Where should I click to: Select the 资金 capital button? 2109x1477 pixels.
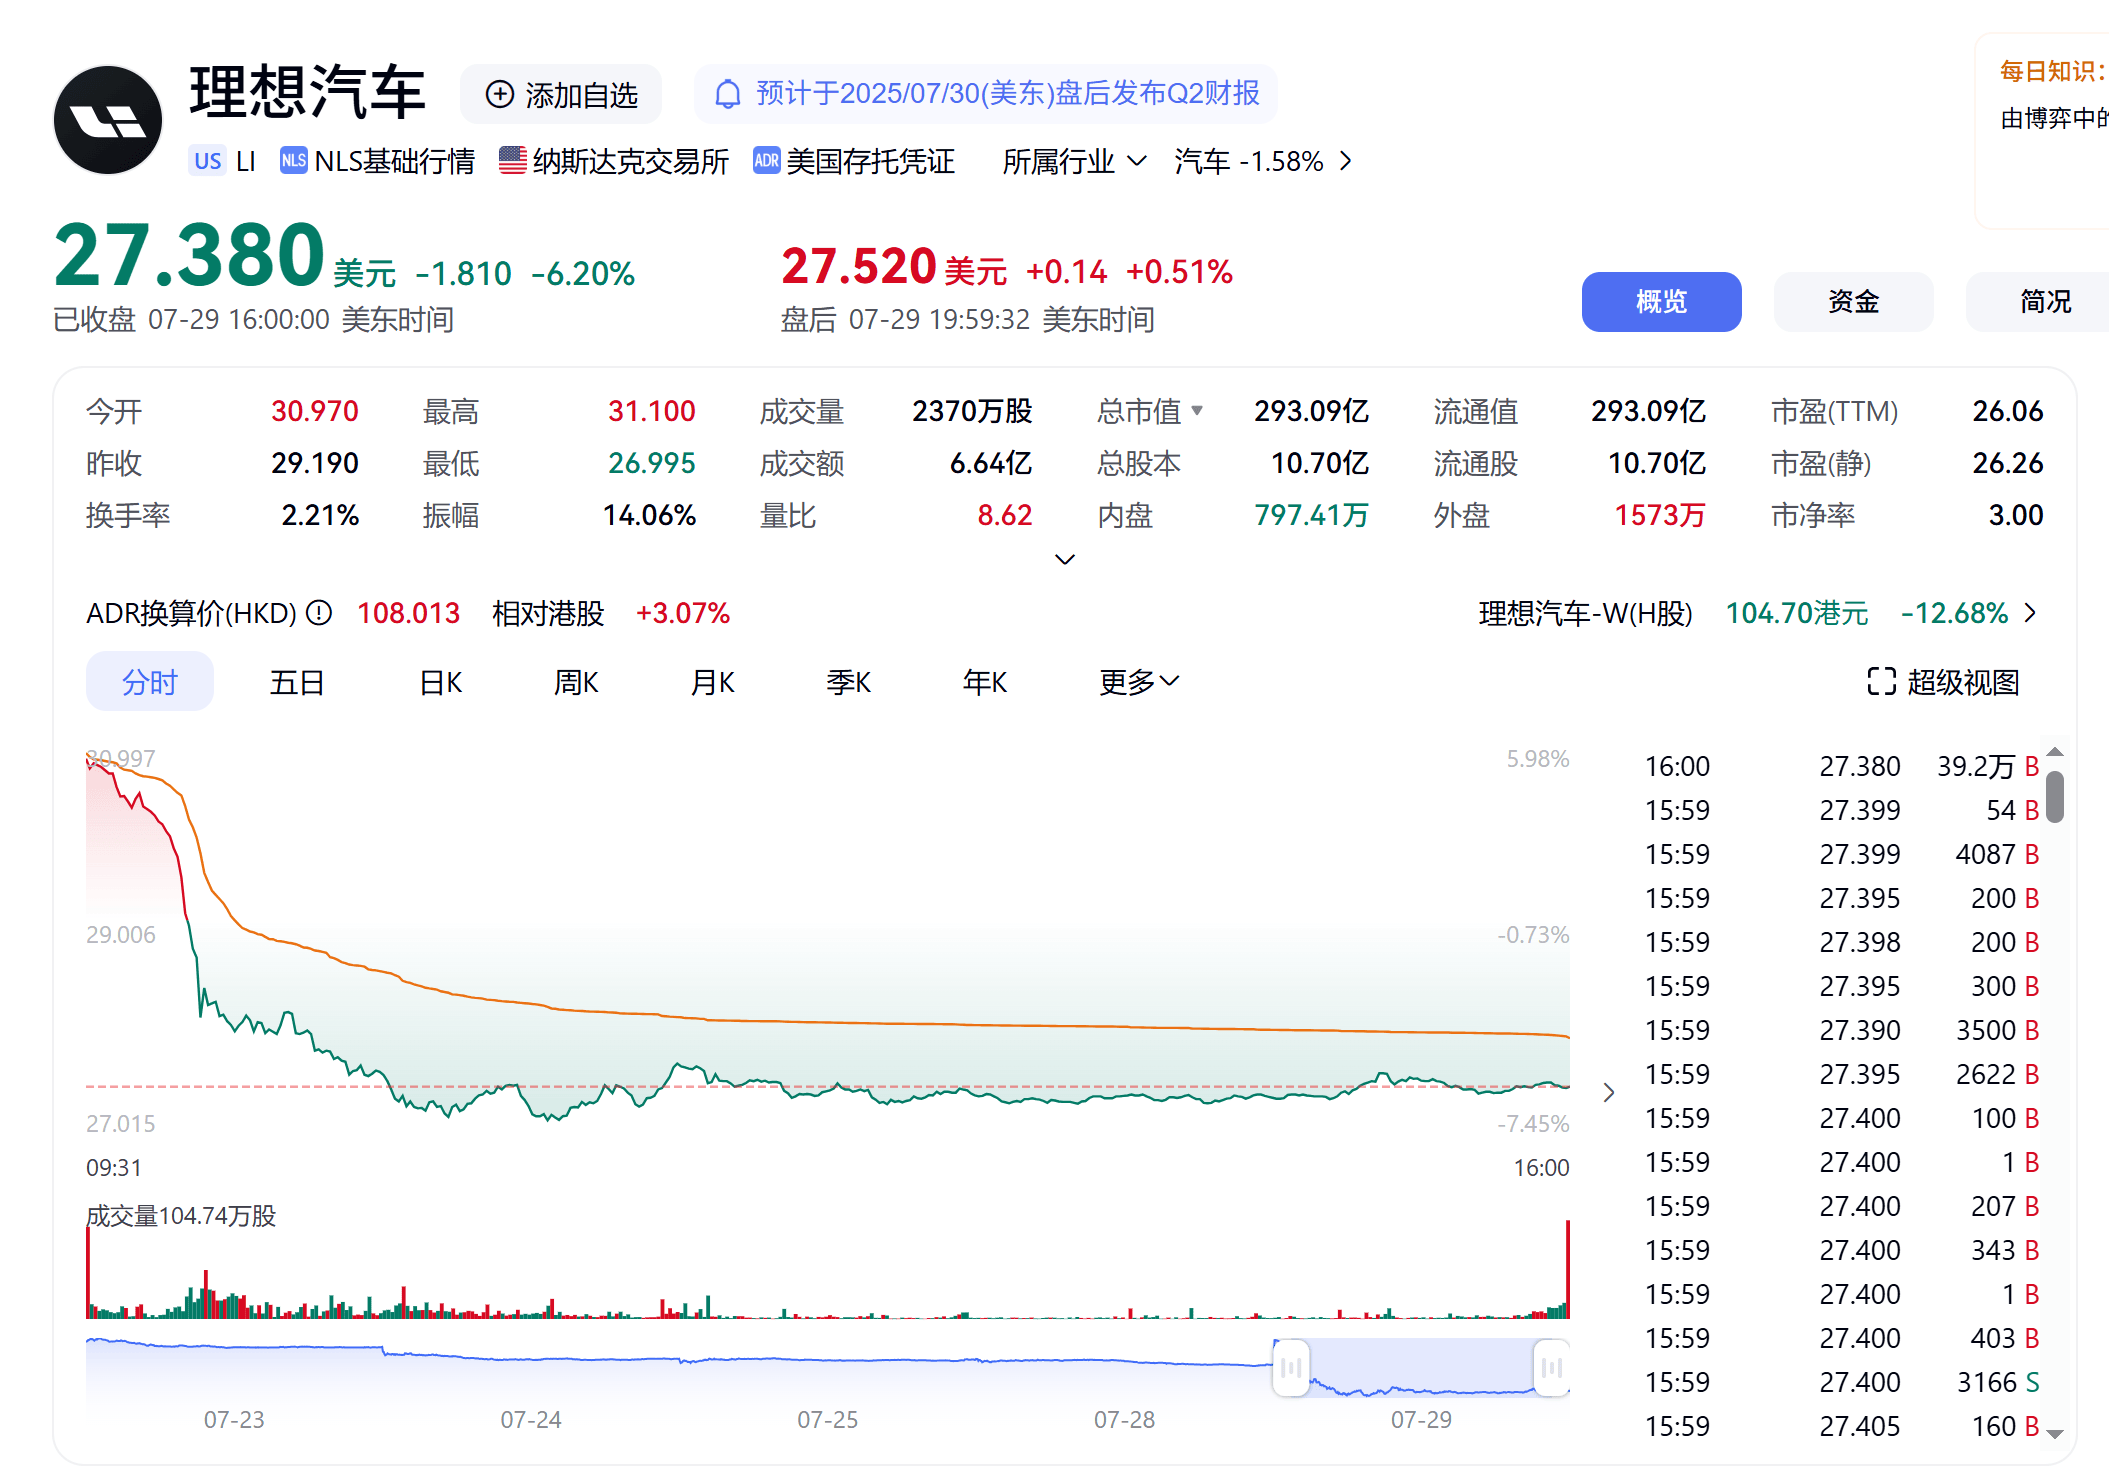(x=1853, y=301)
